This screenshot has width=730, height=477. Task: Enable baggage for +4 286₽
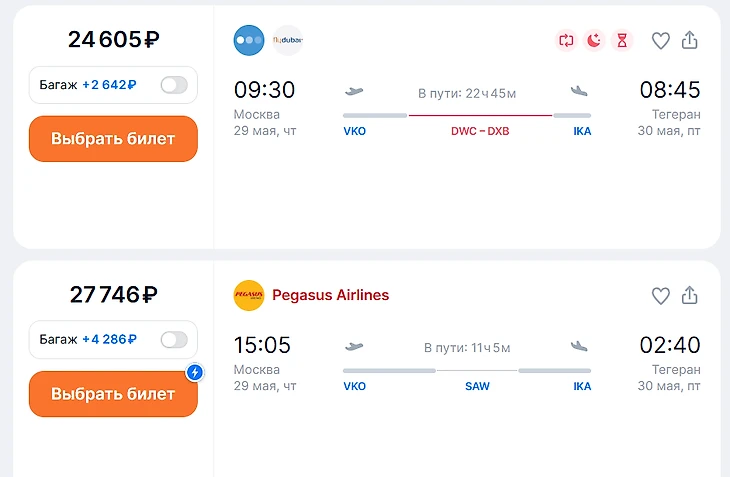(174, 340)
